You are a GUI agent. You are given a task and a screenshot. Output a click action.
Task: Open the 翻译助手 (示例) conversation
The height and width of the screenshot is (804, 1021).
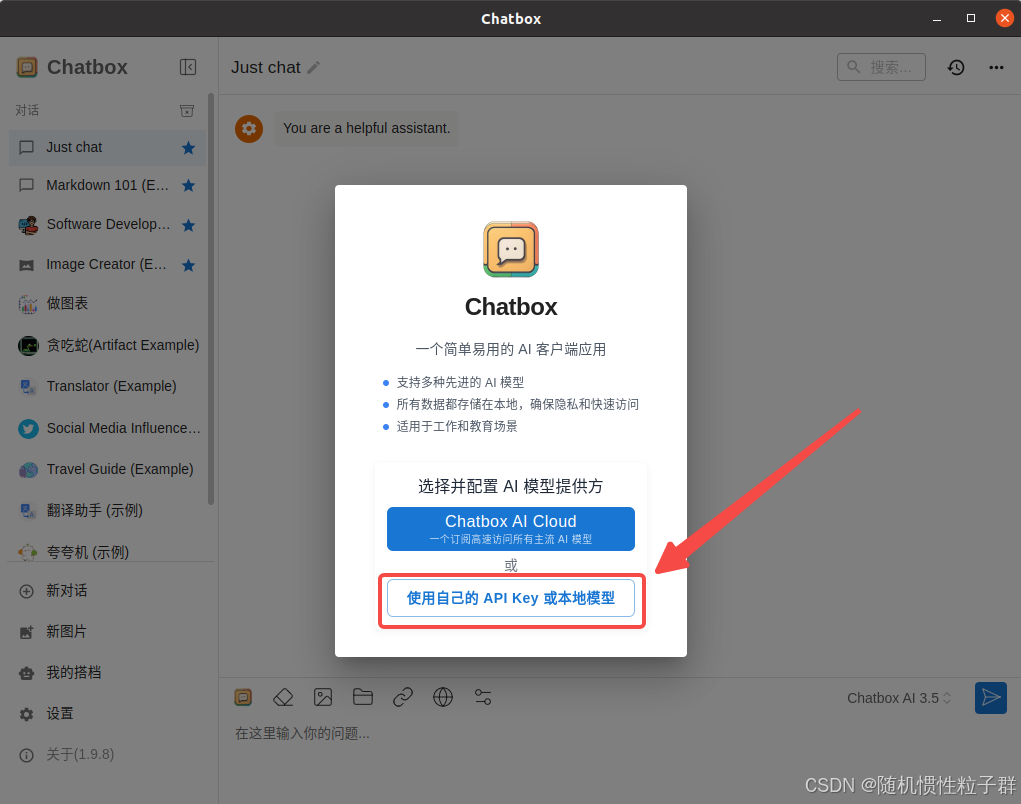tap(108, 510)
